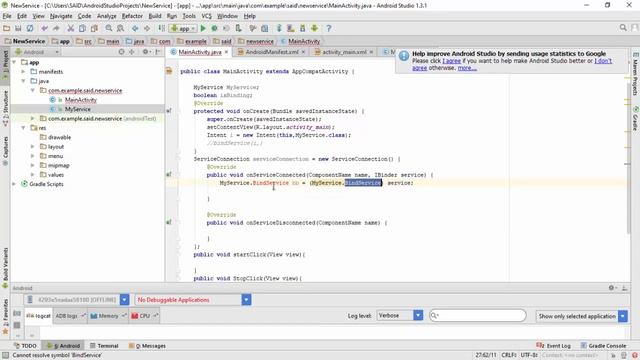Select the drawable folder in tree

tap(59, 137)
